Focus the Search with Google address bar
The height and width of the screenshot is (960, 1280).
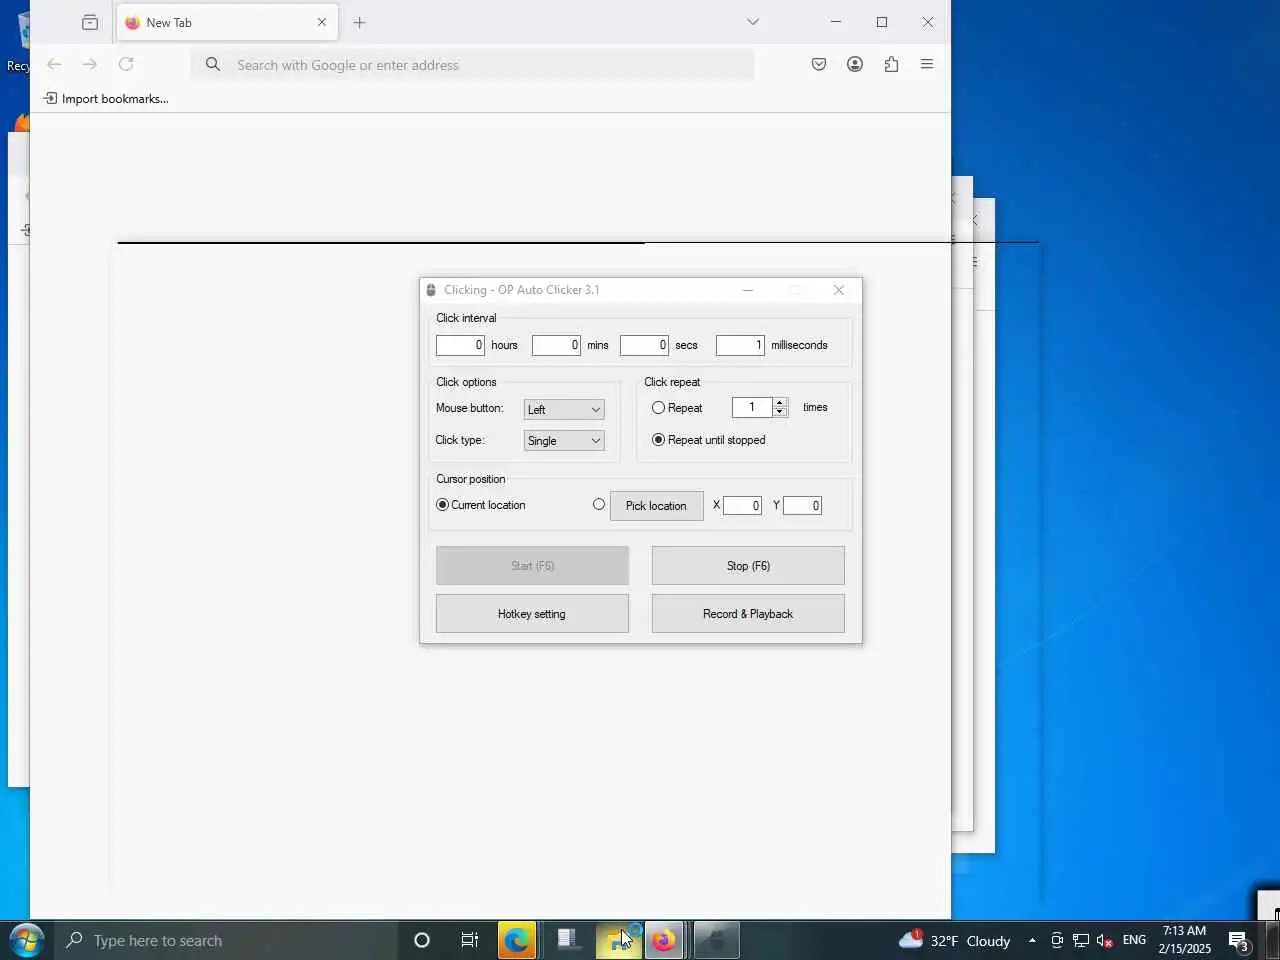(473, 65)
